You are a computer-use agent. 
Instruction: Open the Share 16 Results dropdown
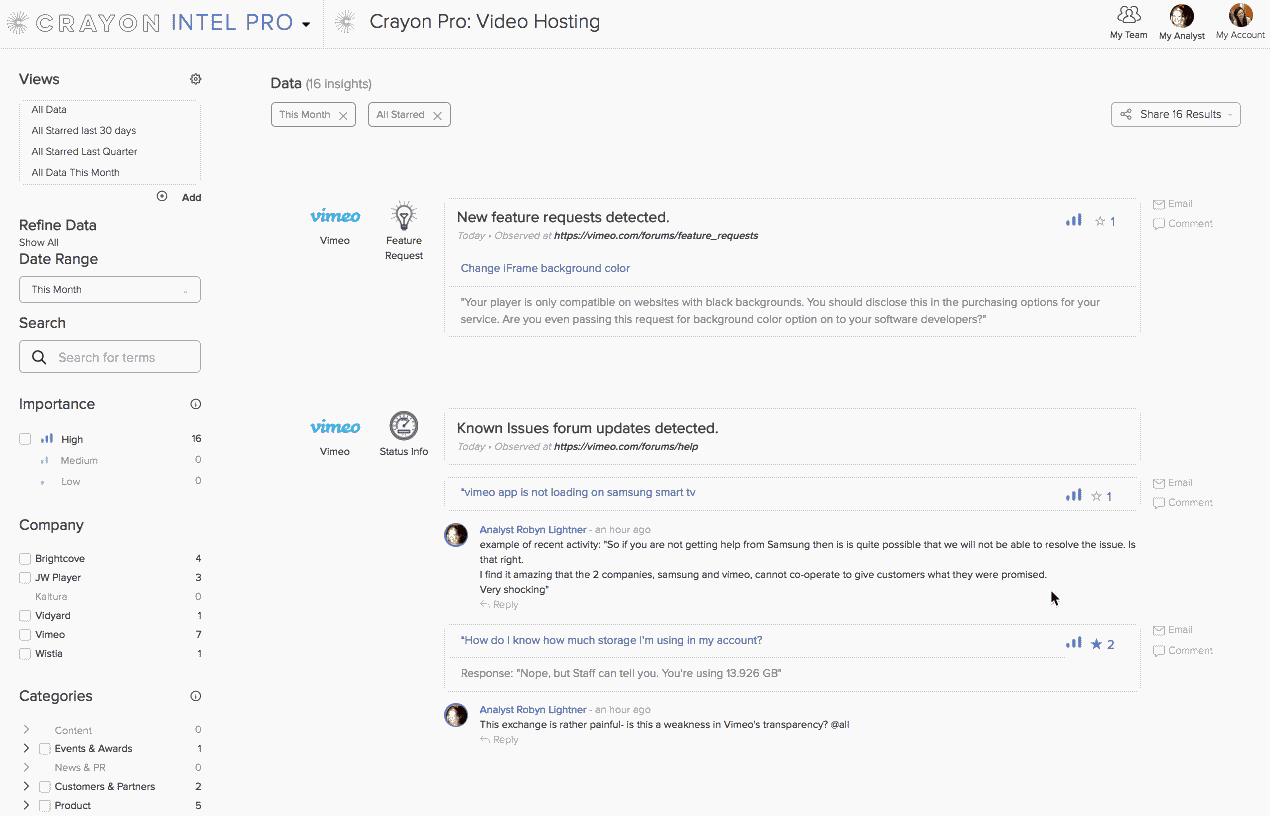tap(1175, 115)
